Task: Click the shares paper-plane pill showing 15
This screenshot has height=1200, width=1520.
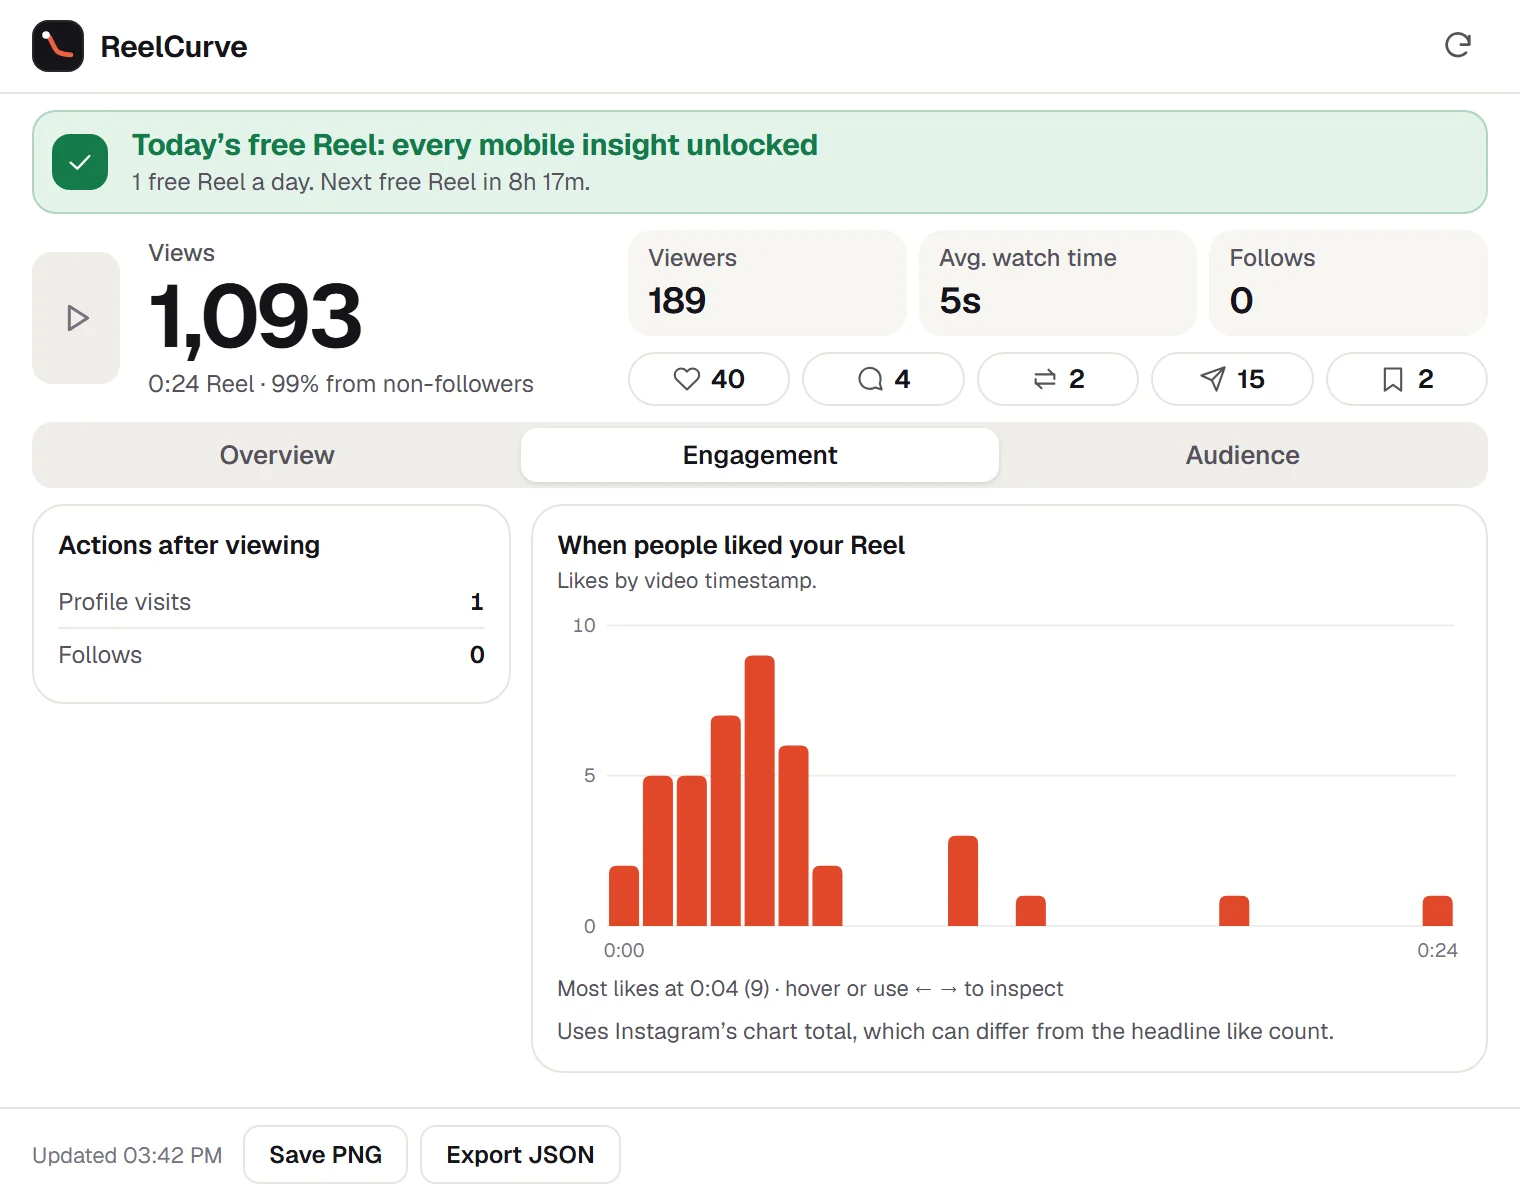Action: click(1232, 379)
